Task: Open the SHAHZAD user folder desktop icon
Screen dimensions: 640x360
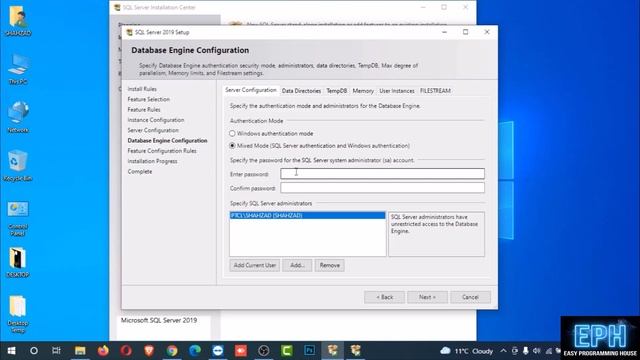Action: pyautogui.click(x=18, y=20)
